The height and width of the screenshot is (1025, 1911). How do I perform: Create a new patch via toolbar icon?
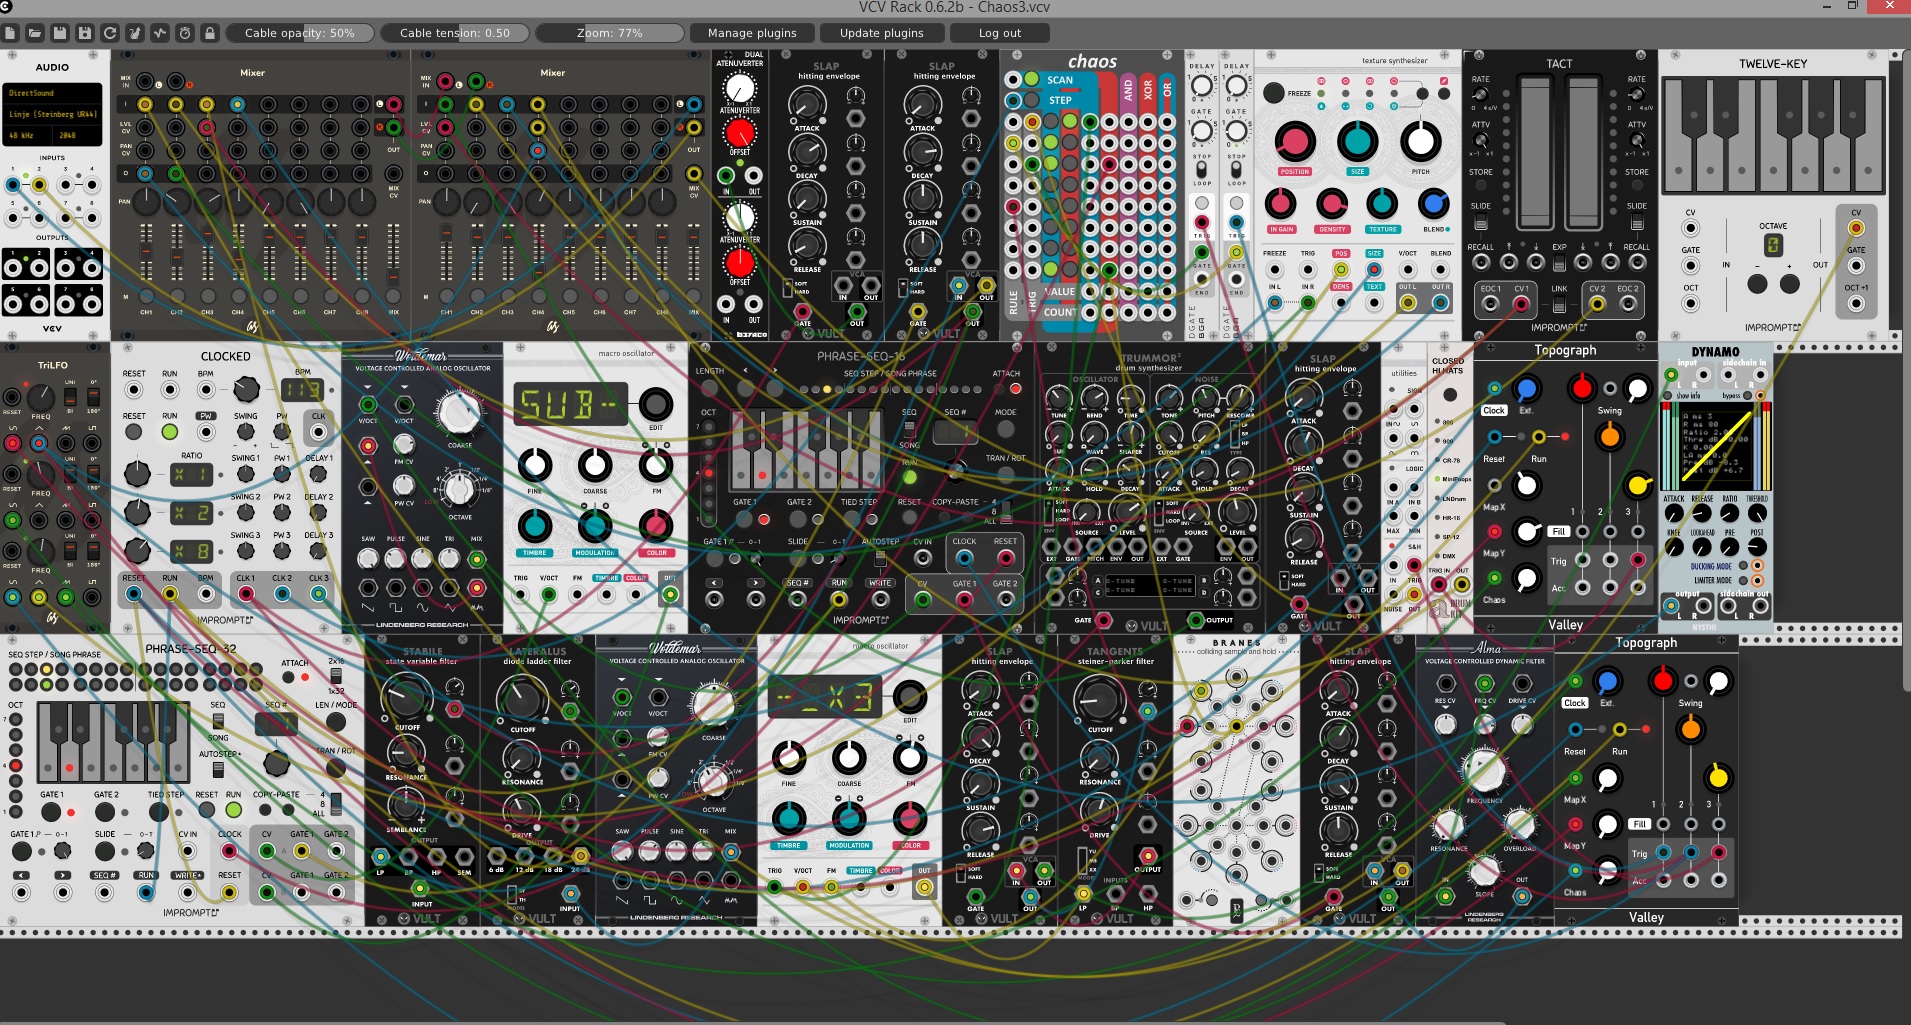[10, 33]
